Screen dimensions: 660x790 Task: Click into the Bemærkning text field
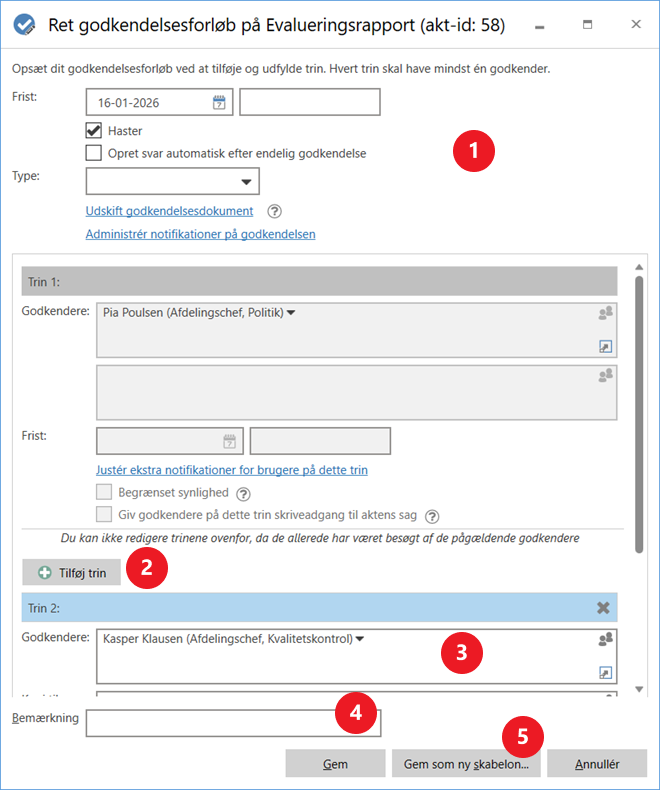tap(232, 722)
